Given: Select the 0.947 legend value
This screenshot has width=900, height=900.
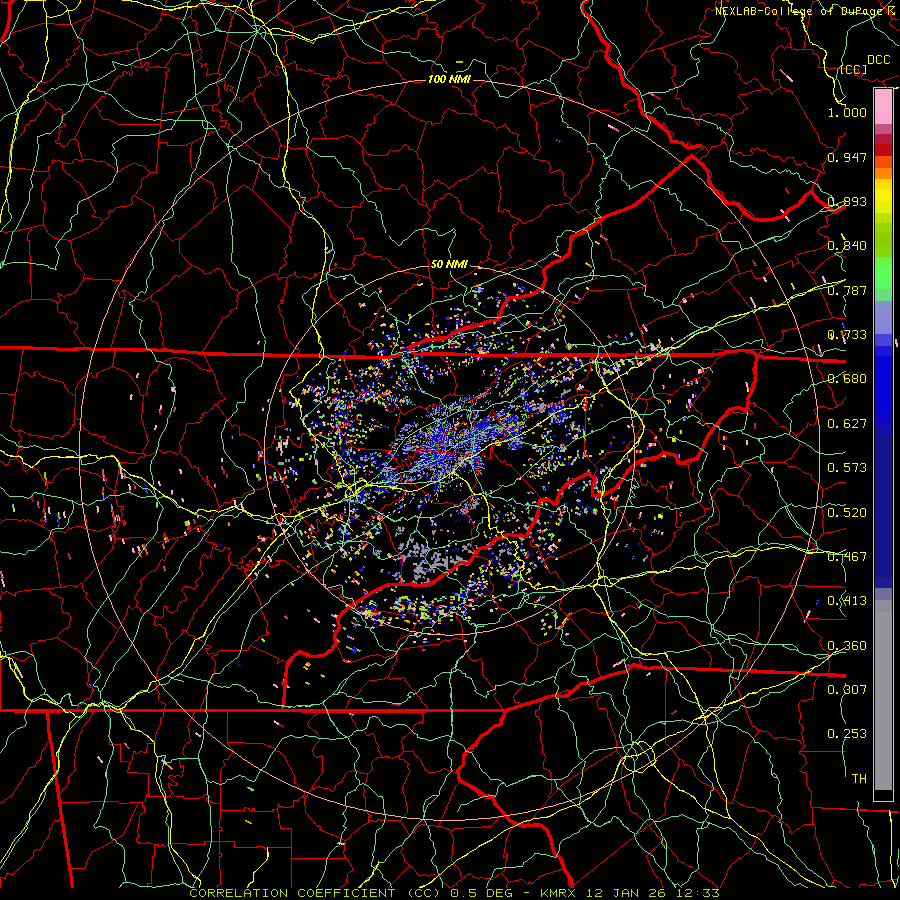Looking at the screenshot, I should [x=847, y=157].
